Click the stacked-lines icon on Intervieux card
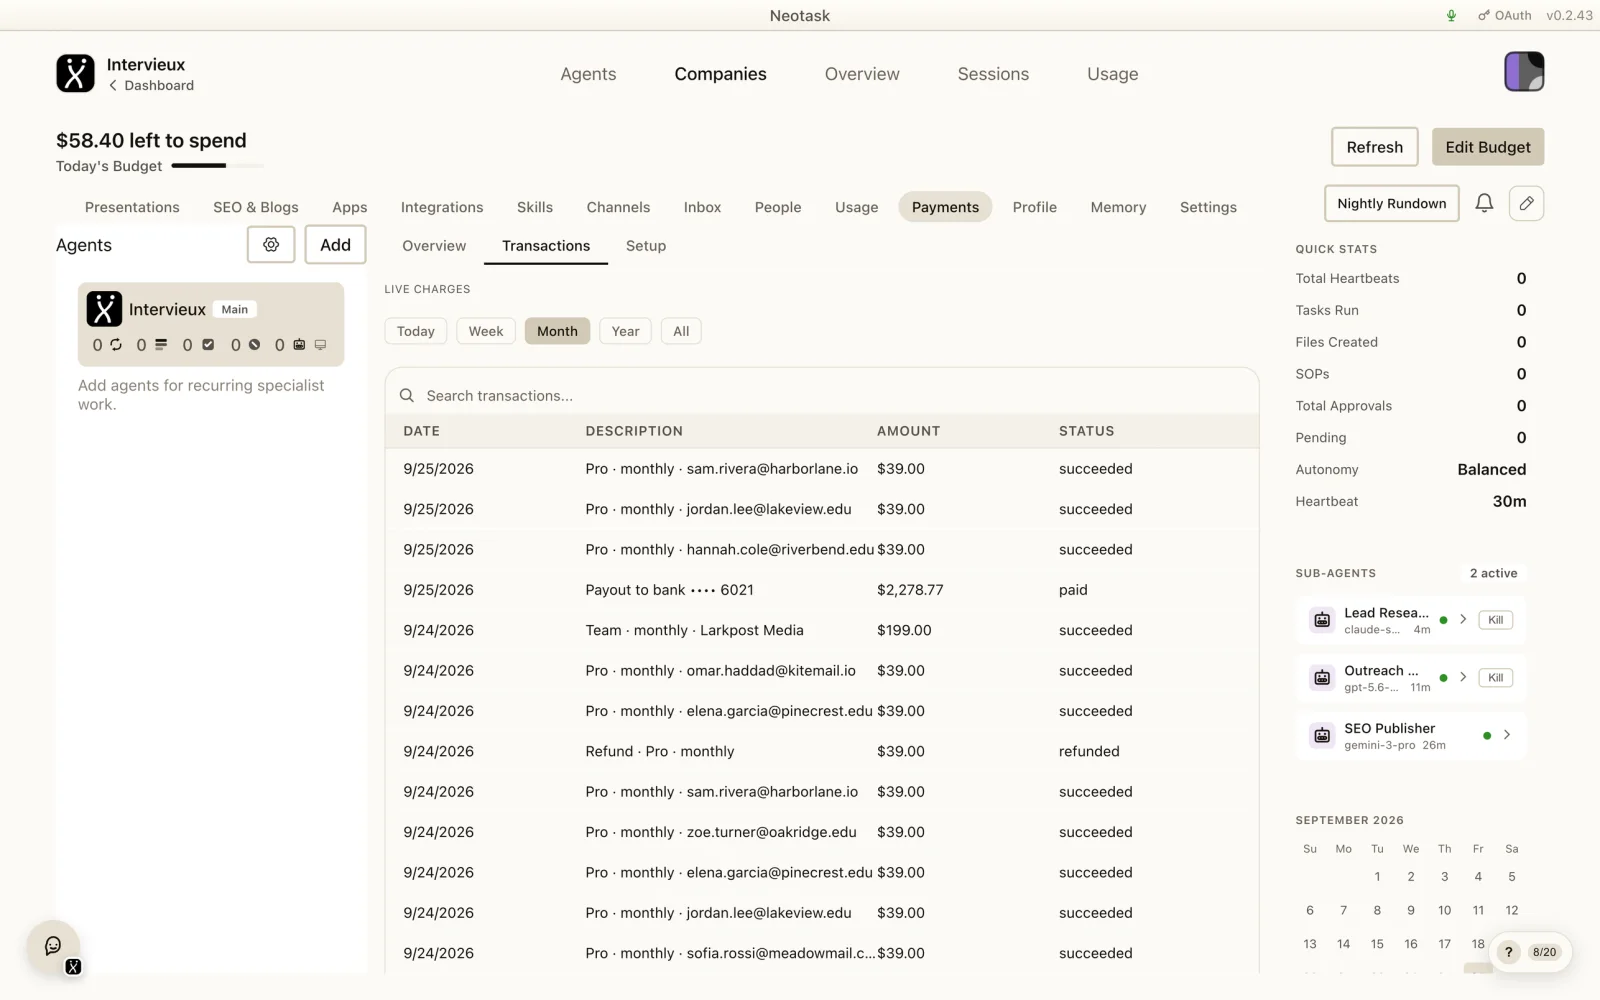This screenshot has height=1000, width=1600. [x=160, y=344]
